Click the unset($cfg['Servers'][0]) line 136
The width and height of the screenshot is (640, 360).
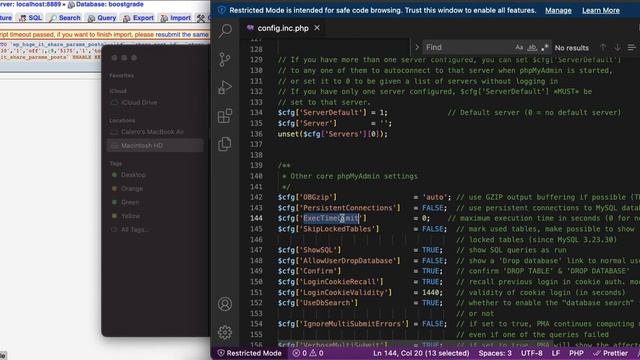pyautogui.click(x=333, y=134)
